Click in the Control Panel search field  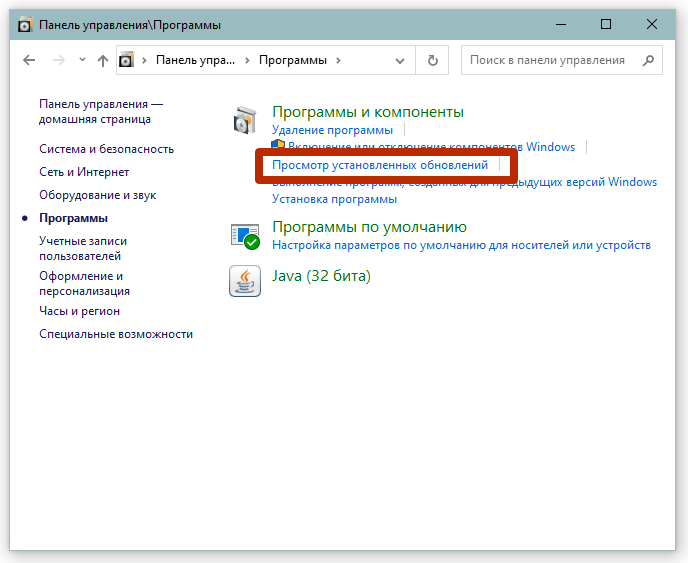pos(550,60)
